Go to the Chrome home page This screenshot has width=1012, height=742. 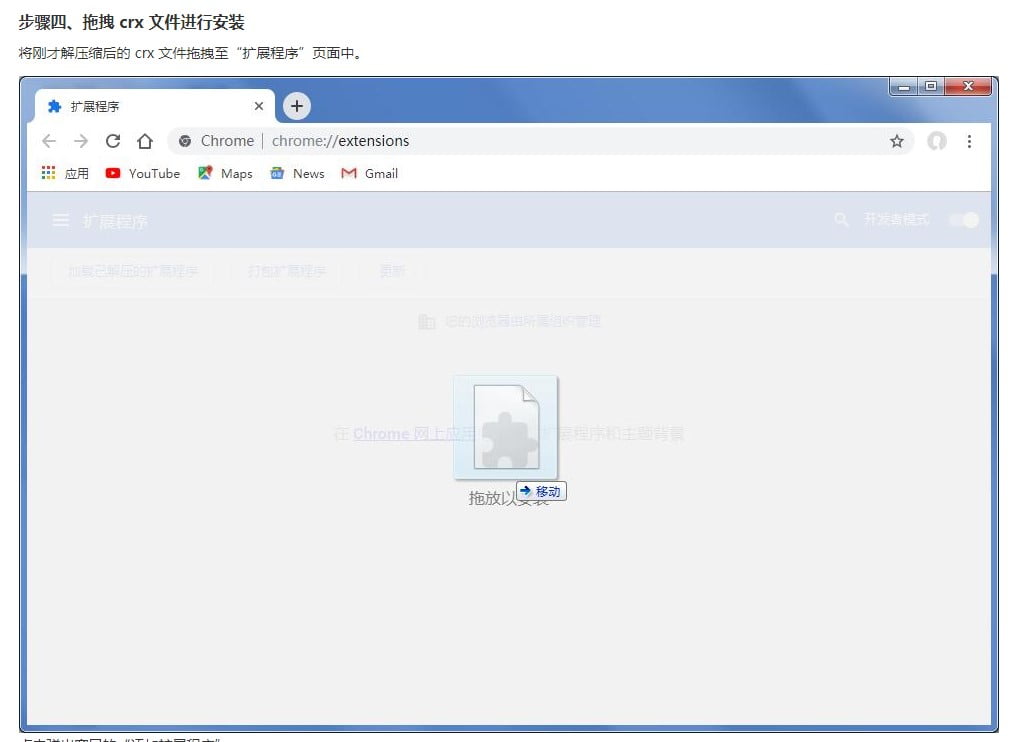(145, 141)
